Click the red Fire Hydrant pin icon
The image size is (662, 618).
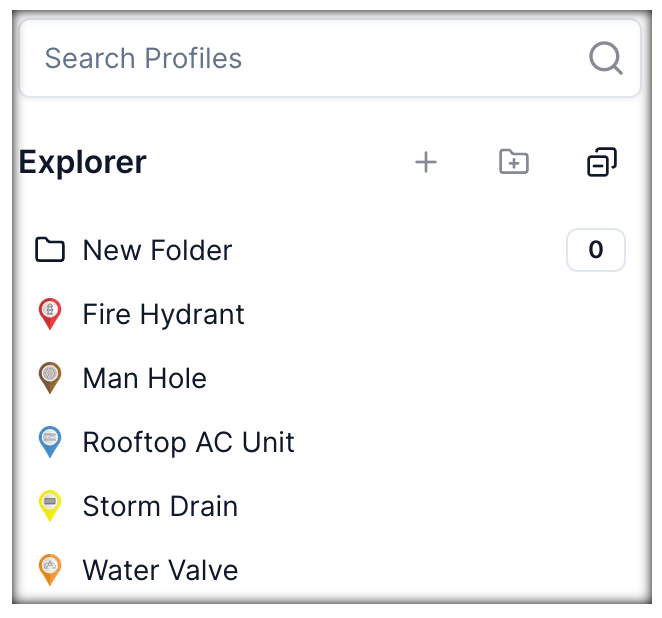coord(50,315)
